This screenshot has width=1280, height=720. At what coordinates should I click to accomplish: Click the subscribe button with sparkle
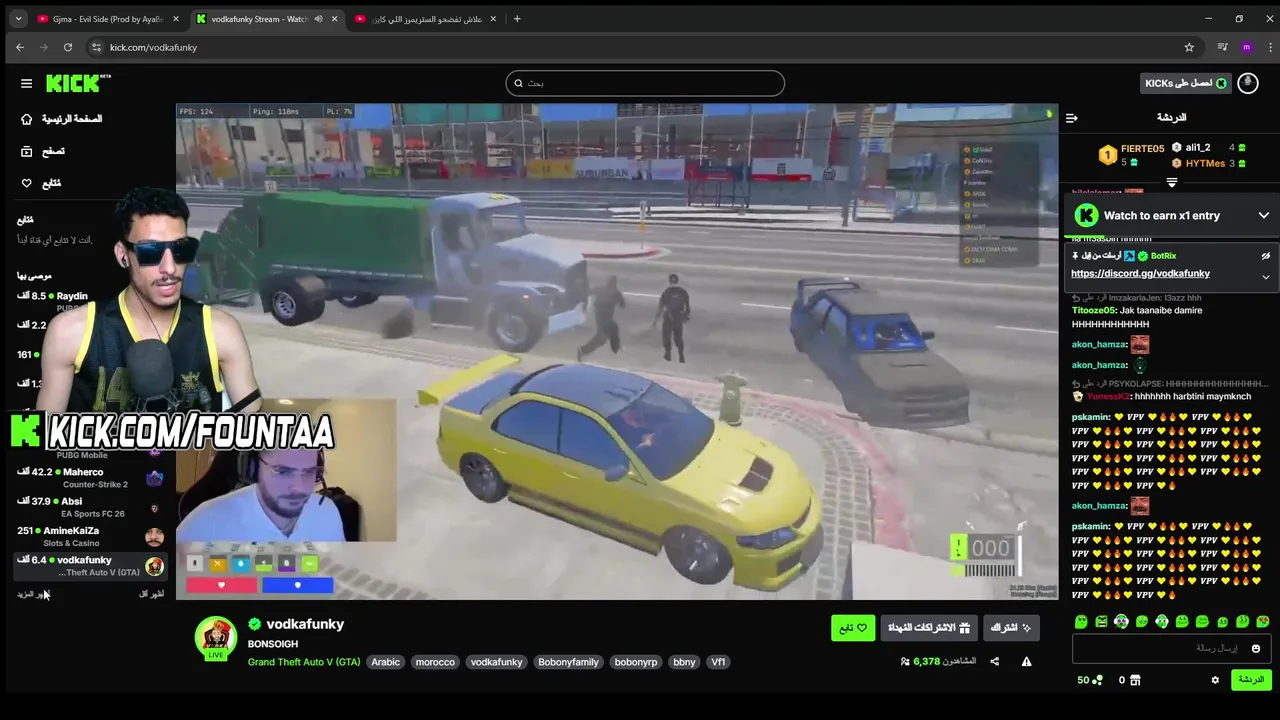click(1011, 628)
